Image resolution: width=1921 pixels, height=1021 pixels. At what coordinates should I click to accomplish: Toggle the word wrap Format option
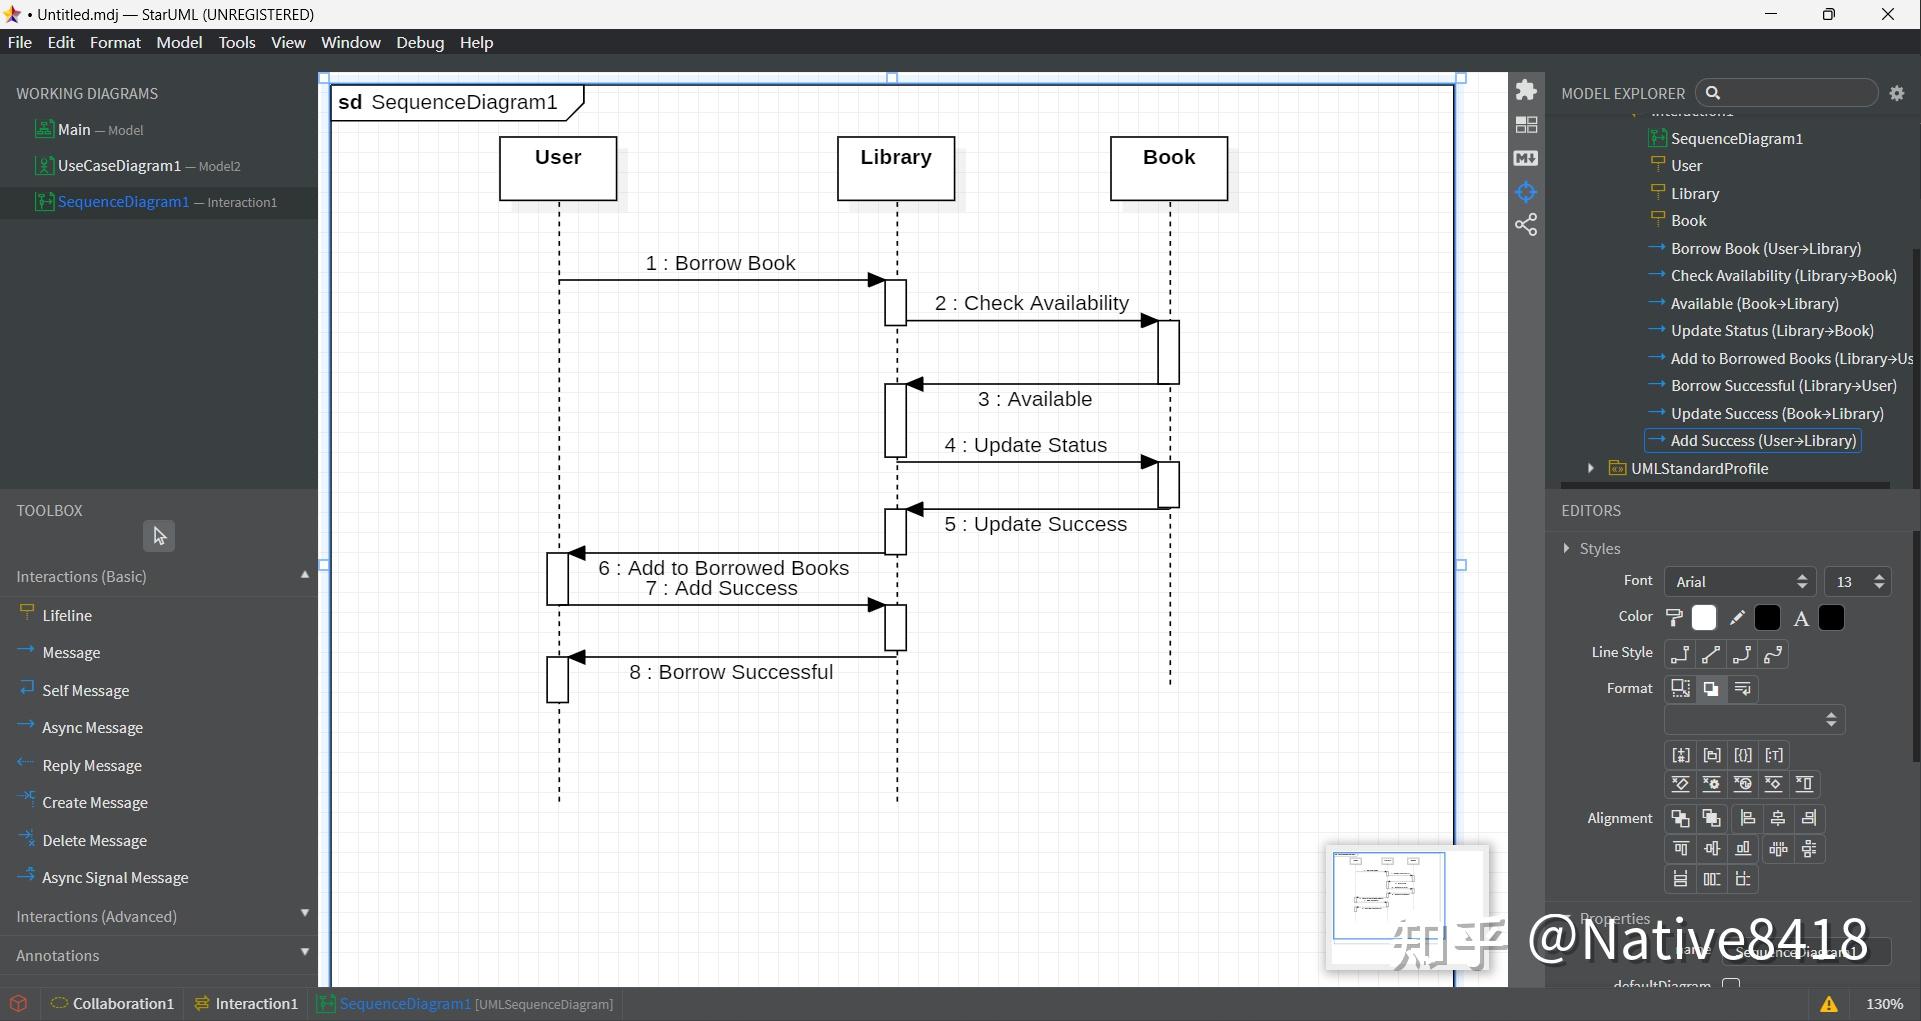(x=1742, y=688)
